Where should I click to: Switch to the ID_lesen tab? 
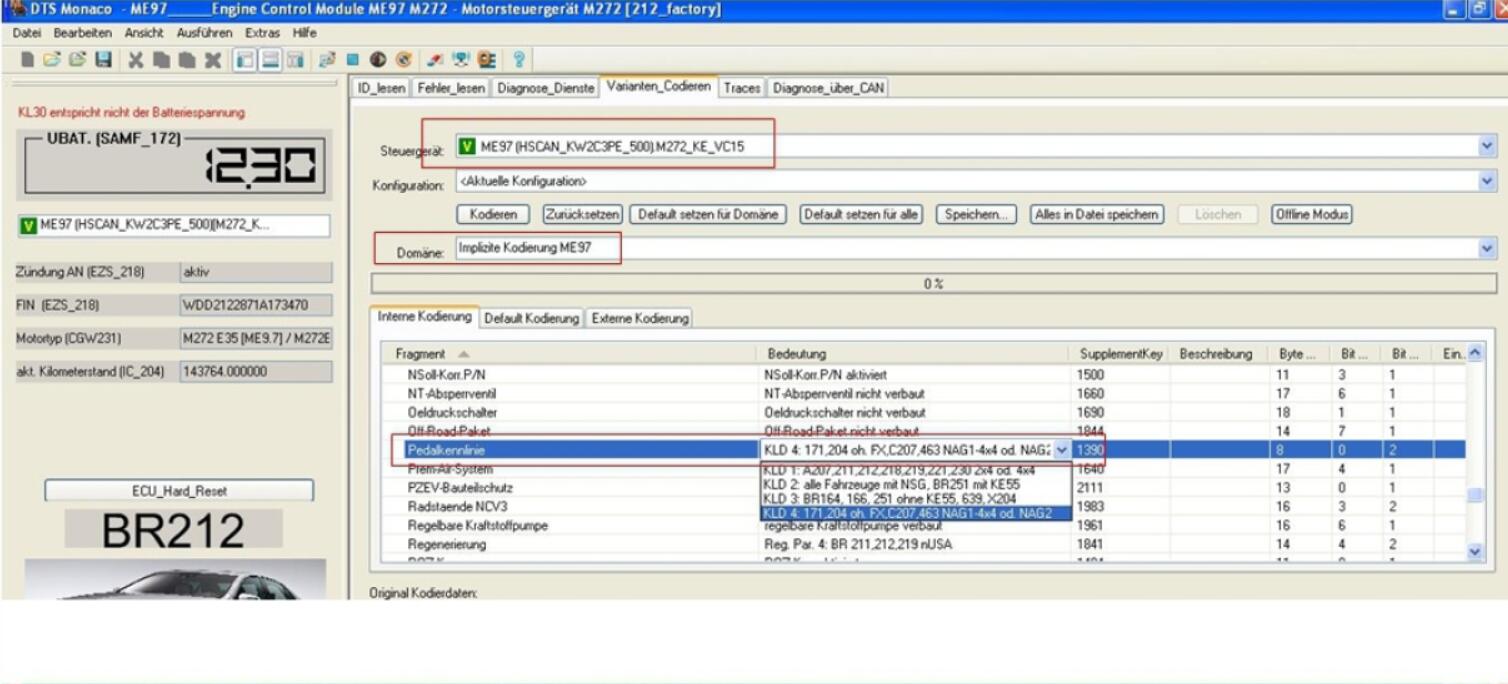(x=382, y=88)
